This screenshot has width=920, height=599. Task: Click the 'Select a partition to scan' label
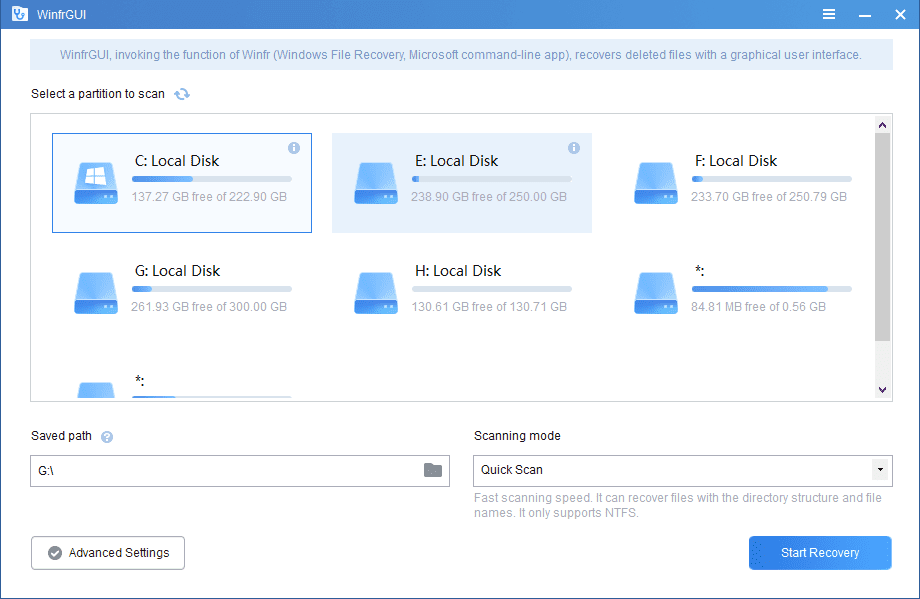[98, 94]
